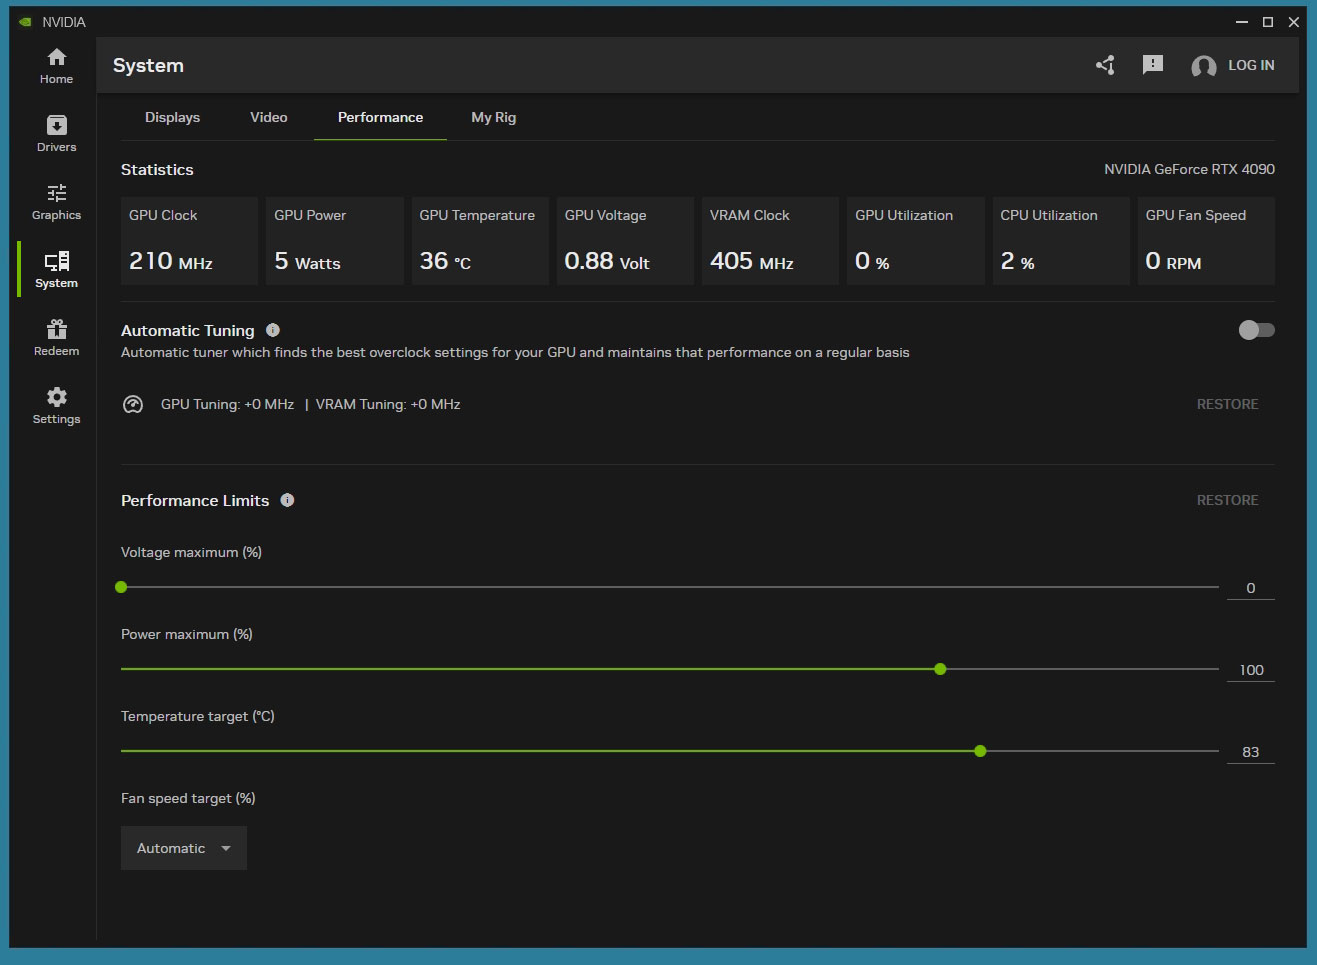Image resolution: width=1317 pixels, height=965 pixels.
Task: Maximize the NVIDIA window
Action: (1267, 22)
